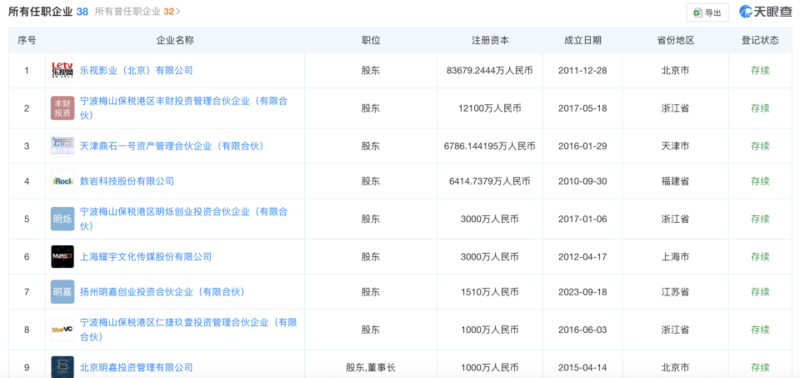Click the 明烁 logo icon
This screenshot has height=378, width=800.
[62, 219]
